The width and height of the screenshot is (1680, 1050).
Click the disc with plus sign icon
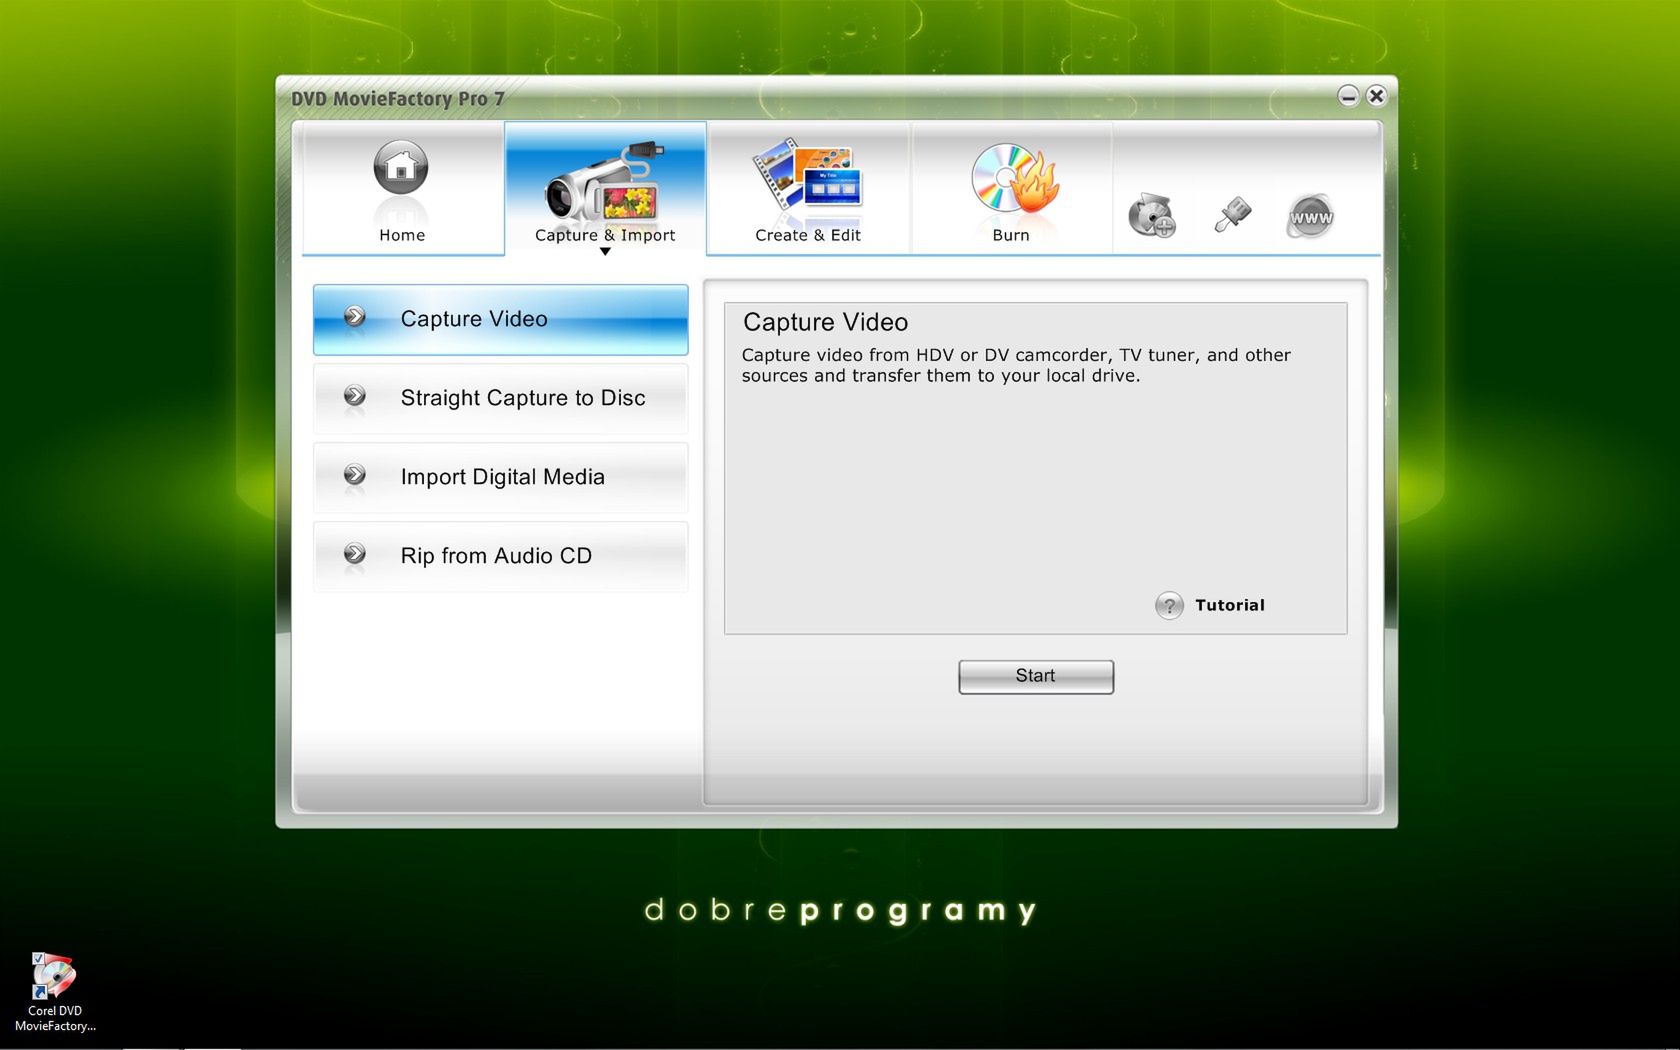tap(1151, 216)
